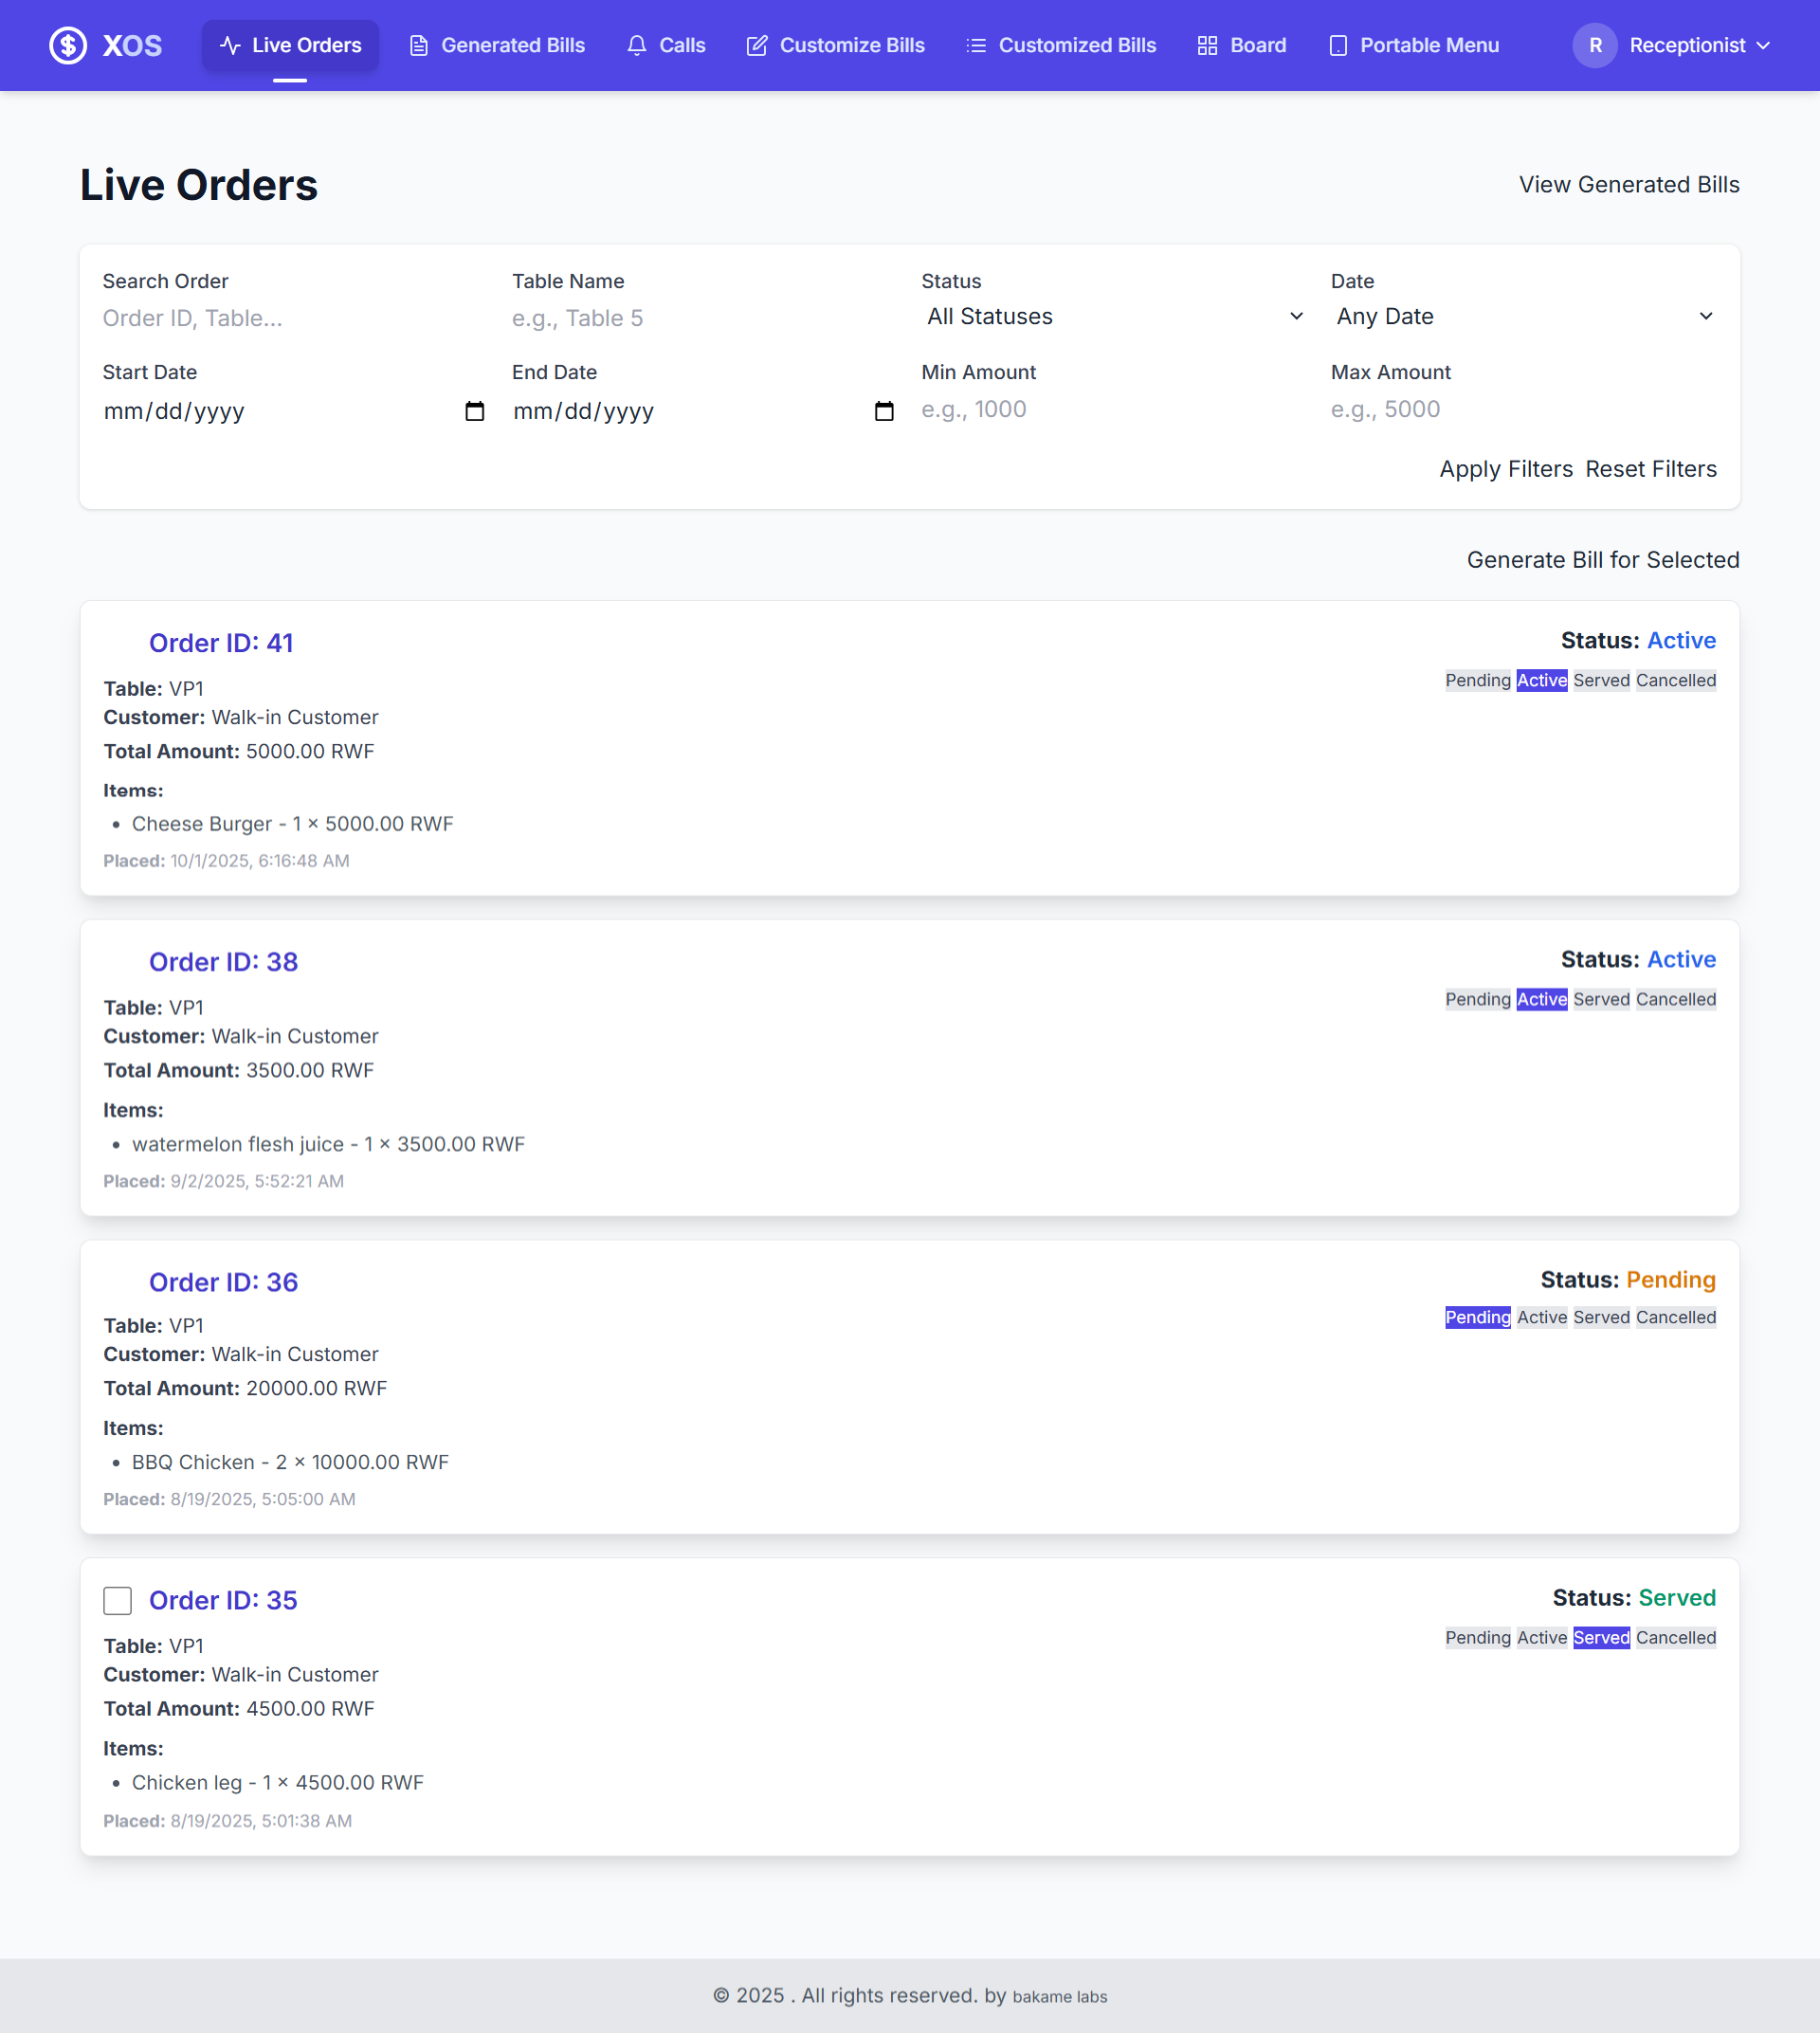
Task: Check the checkbox for Order ID 35
Action: (x=117, y=1600)
